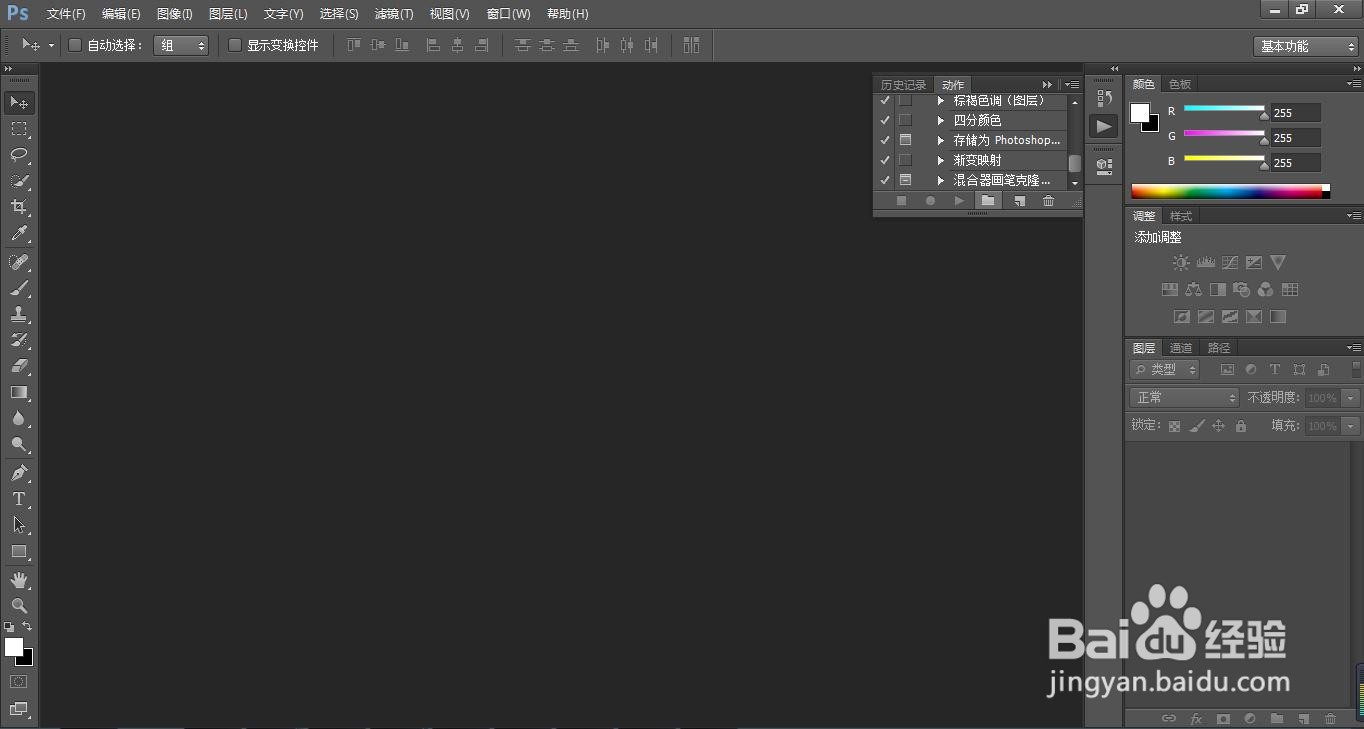Image resolution: width=1364 pixels, height=729 pixels.
Task: Select the Rectangle shape tool
Action: pyautogui.click(x=19, y=551)
